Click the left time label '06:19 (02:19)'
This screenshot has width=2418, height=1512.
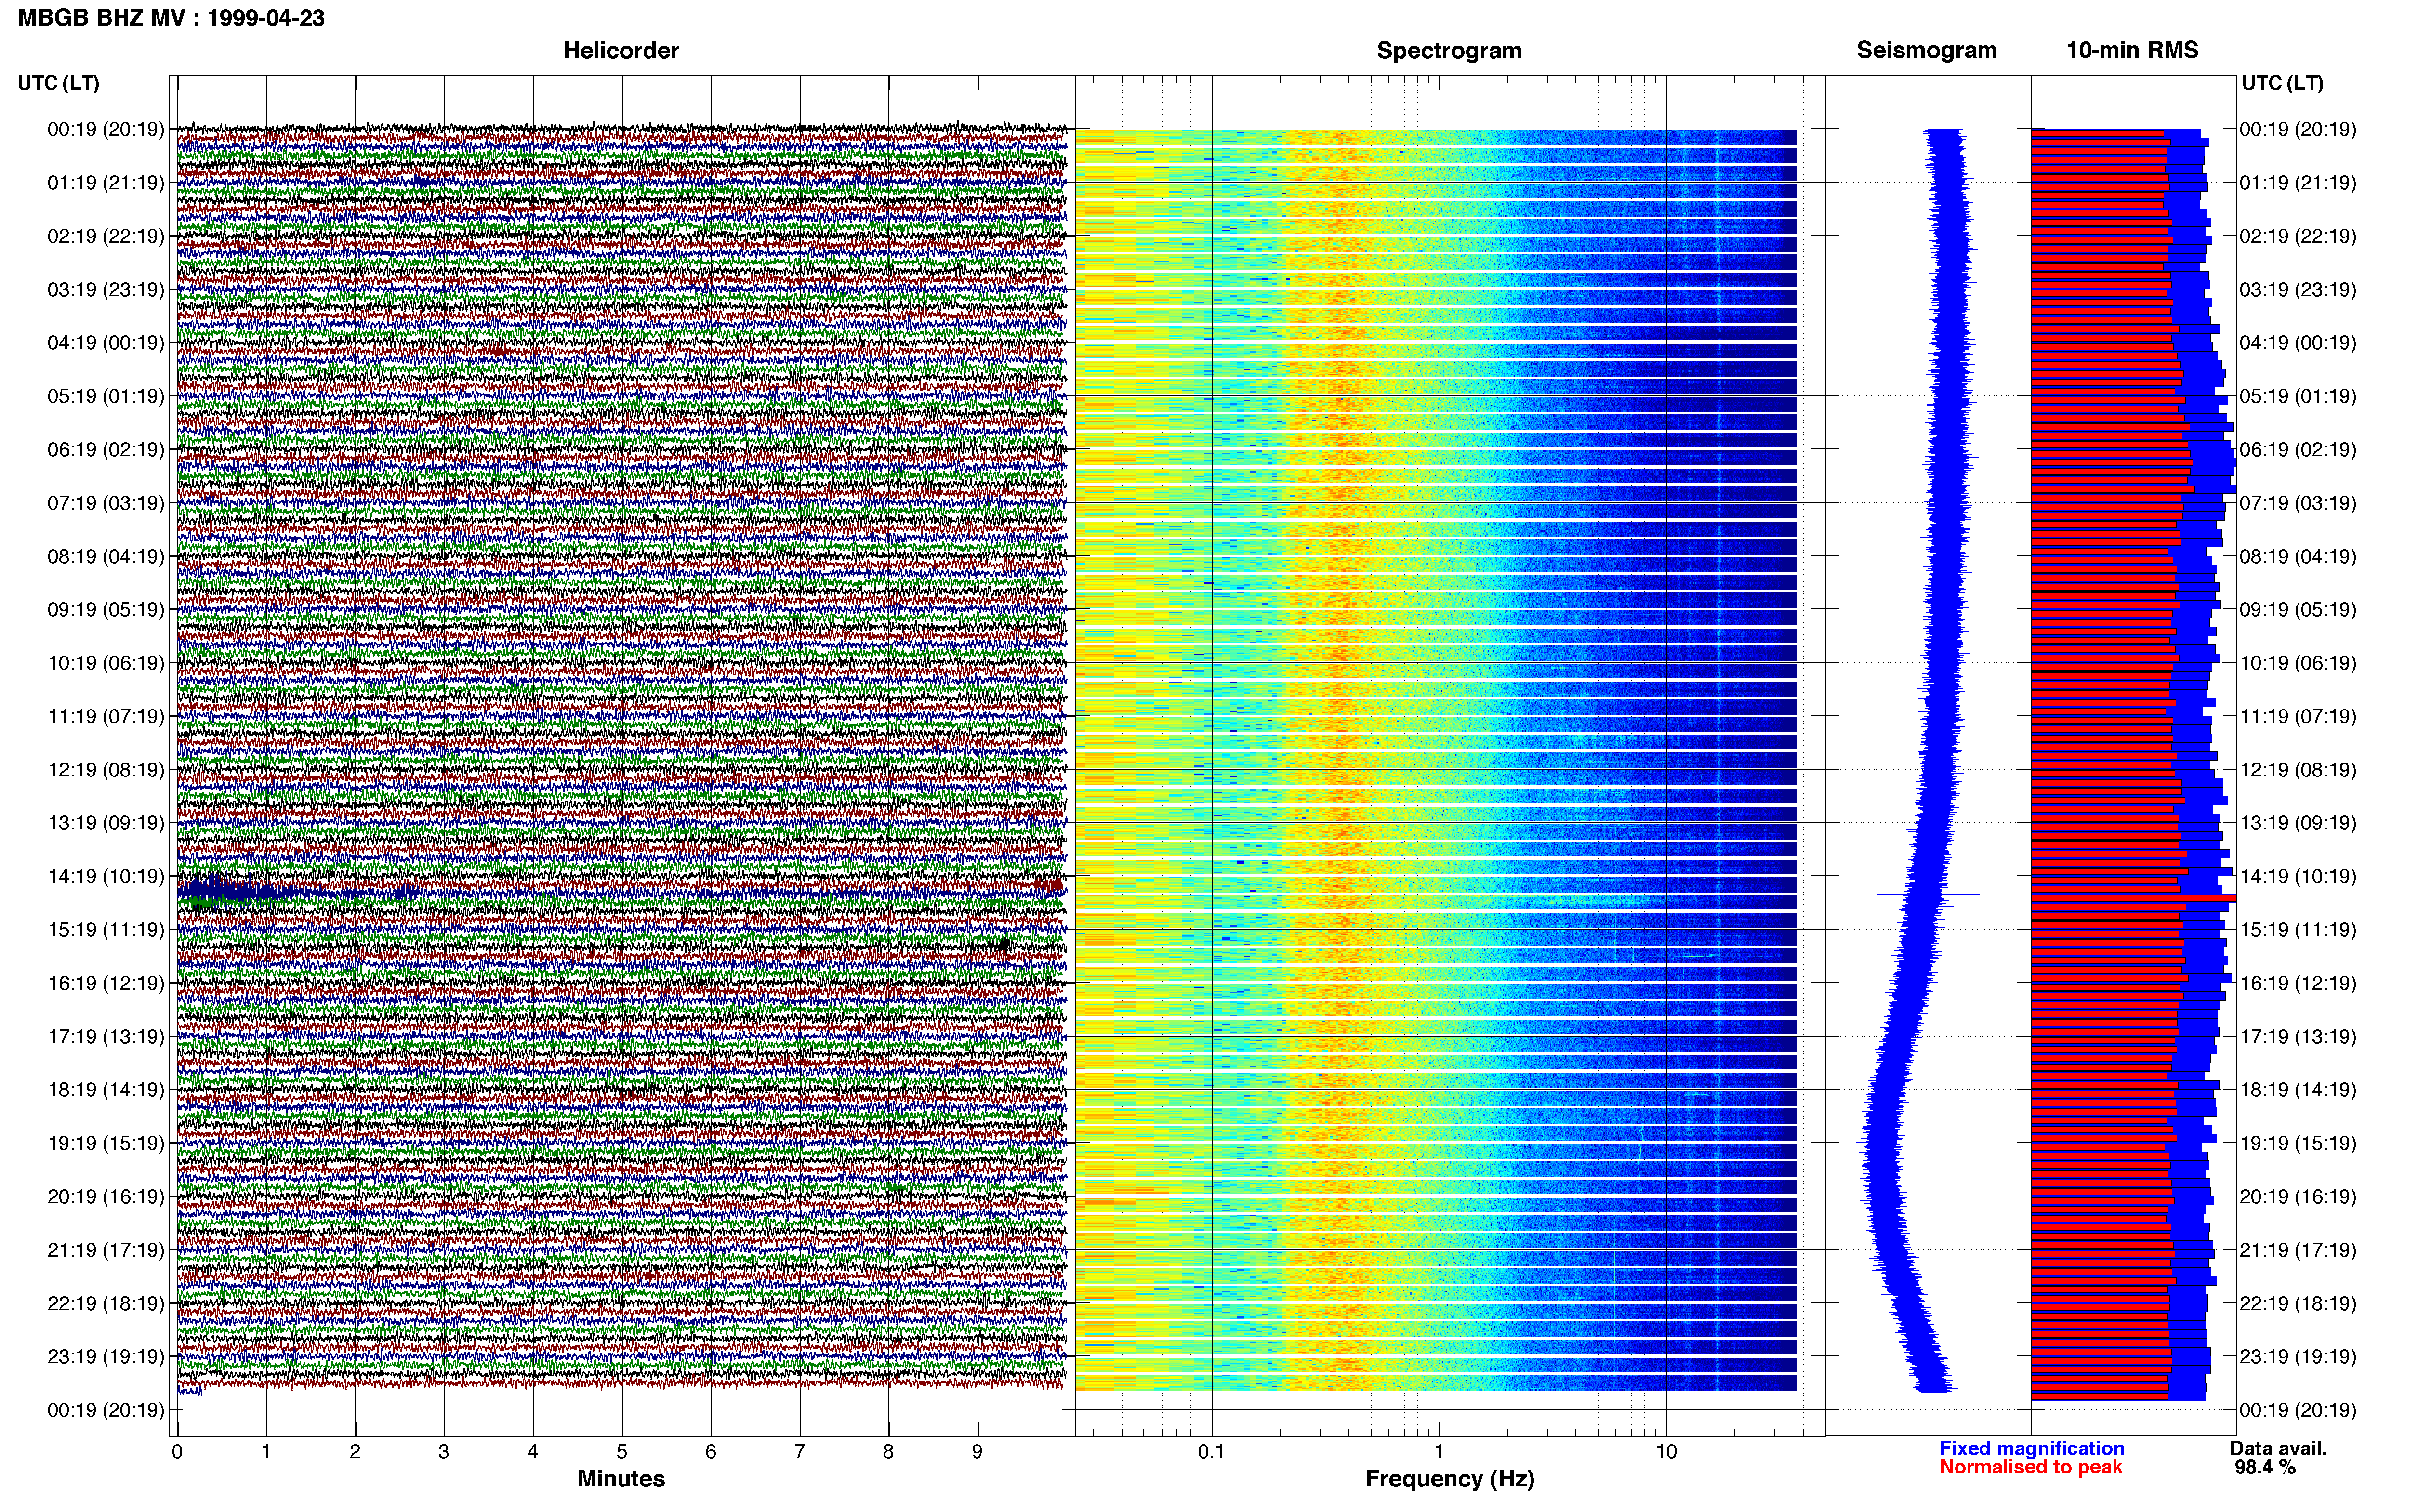(106, 450)
